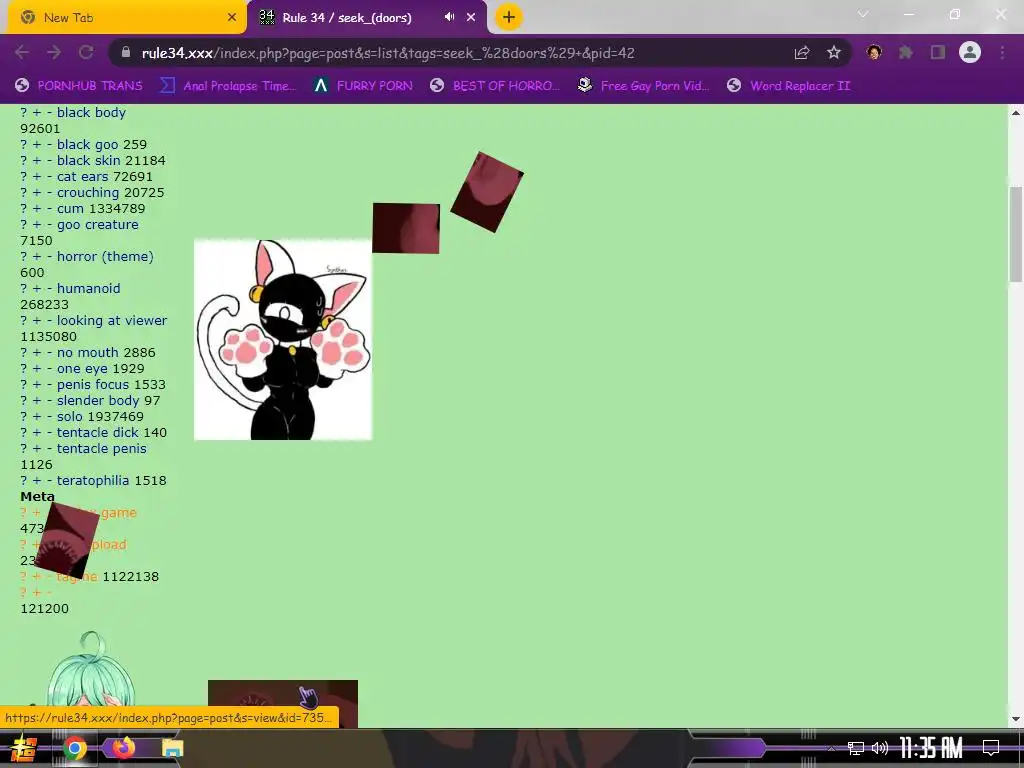Click the '?' wiki link beside 'cat ears'
Image resolution: width=1024 pixels, height=768 pixels.
24,176
